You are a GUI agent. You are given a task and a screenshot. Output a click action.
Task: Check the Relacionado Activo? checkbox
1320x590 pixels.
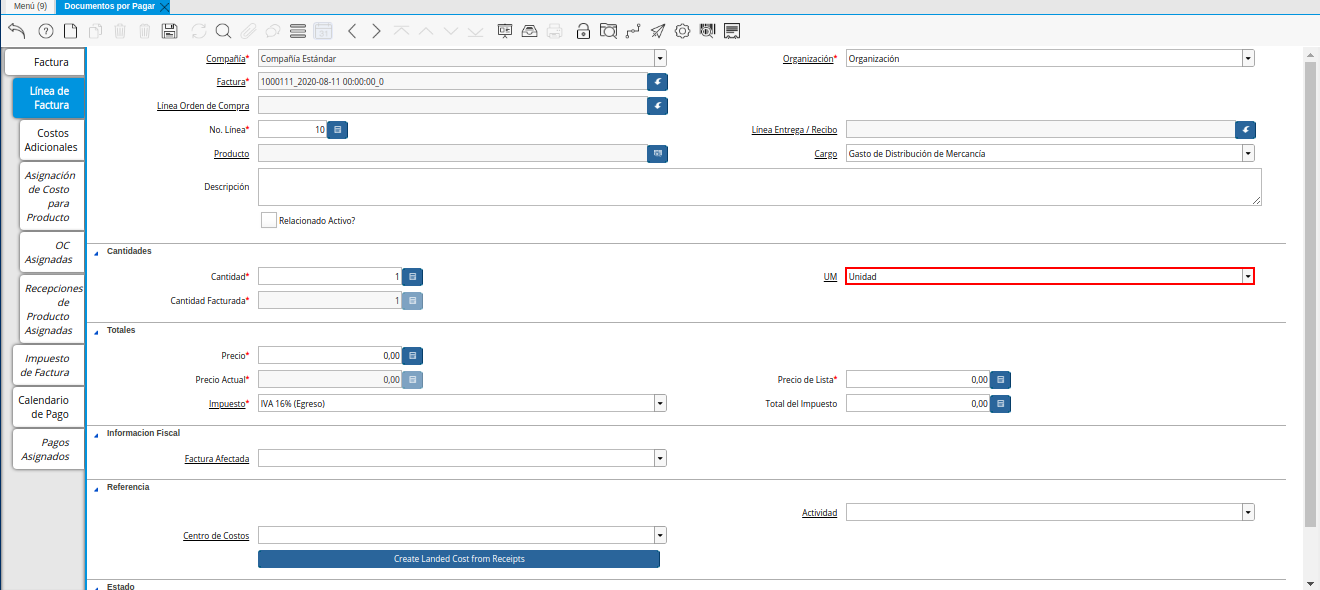coord(268,220)
